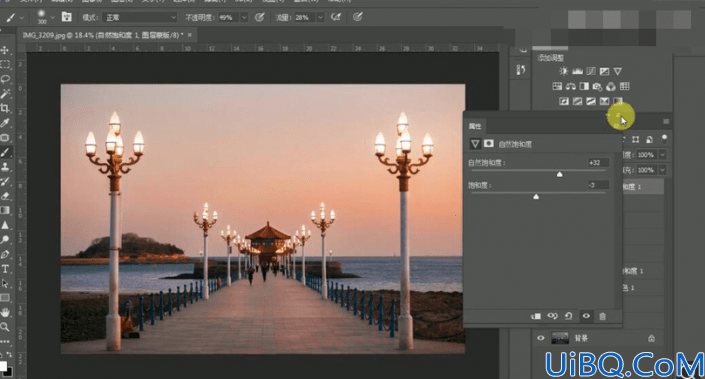Open the Properties panel menu
Viewport: 705px width, 379px height.
pos(666,121)
